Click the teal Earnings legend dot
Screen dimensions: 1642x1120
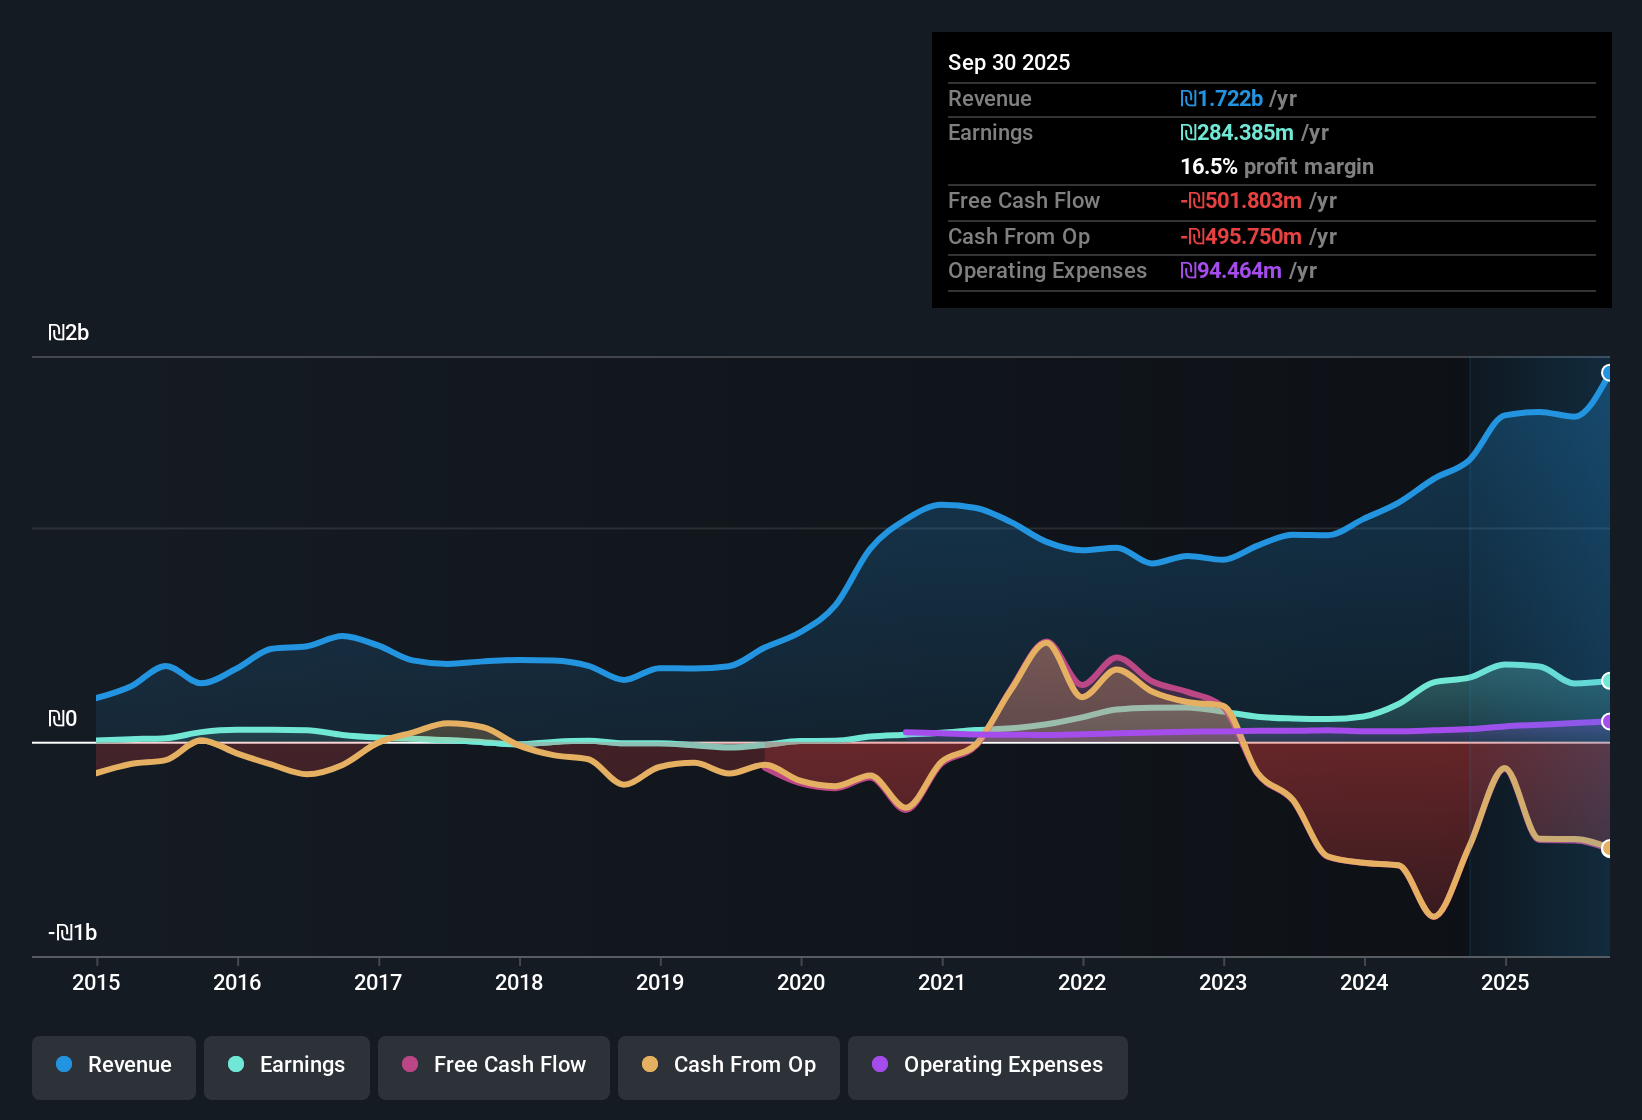click(236, 1066)
